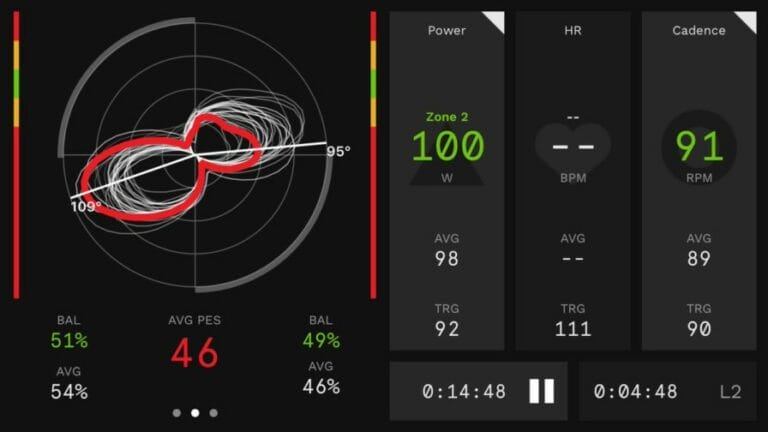The image size is (768, 432).
Task: Select the left balance value 51%
Action: (x=69, y=341)
